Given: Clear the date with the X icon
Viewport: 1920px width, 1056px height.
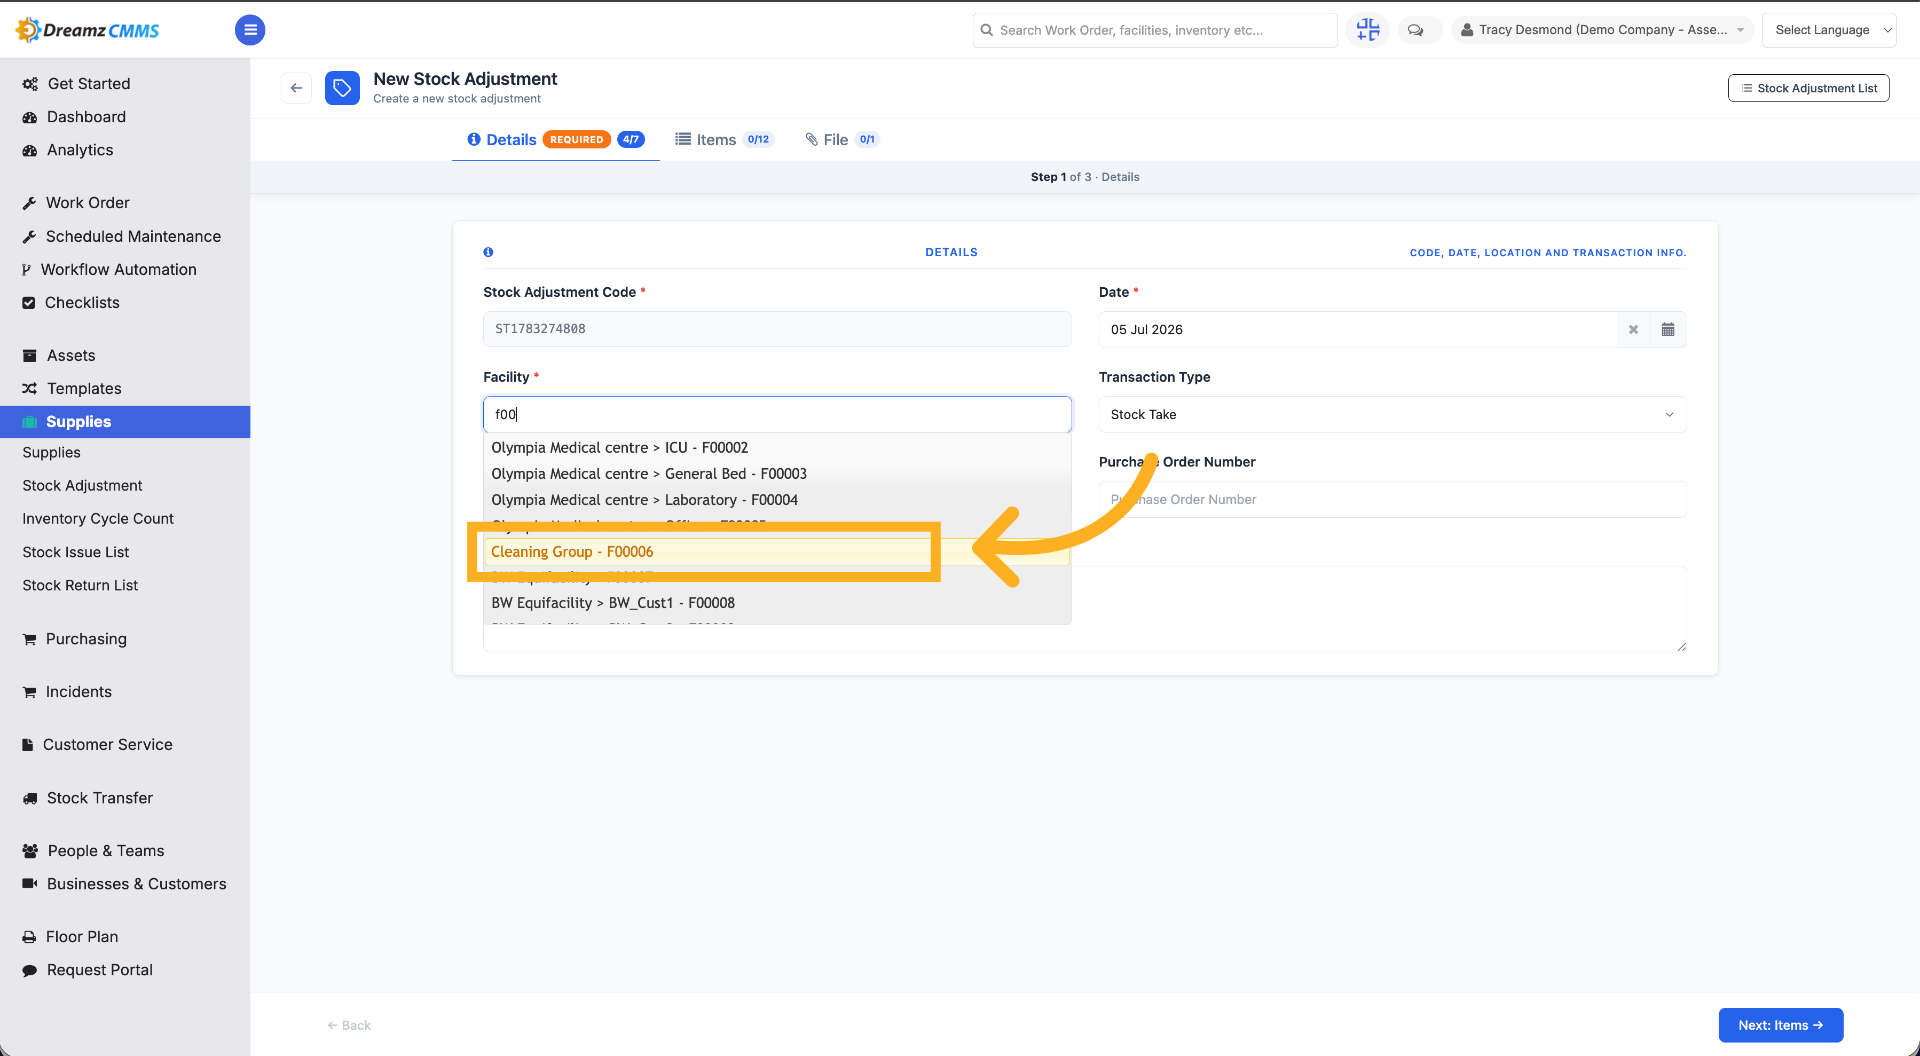Looking at the screenshot, I should pos(1633,329).
